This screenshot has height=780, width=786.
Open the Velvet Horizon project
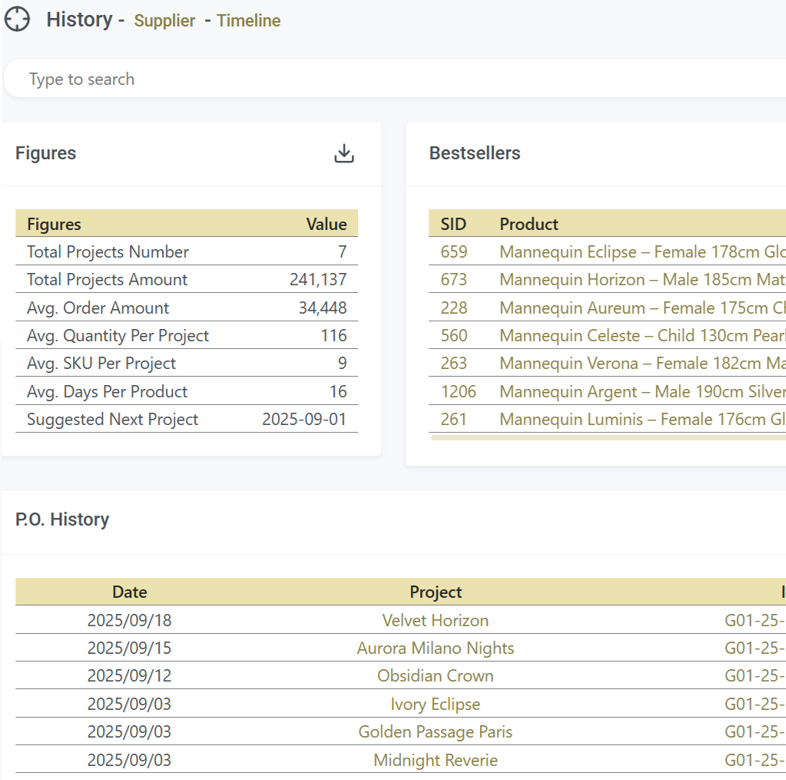tap(435, 620)
